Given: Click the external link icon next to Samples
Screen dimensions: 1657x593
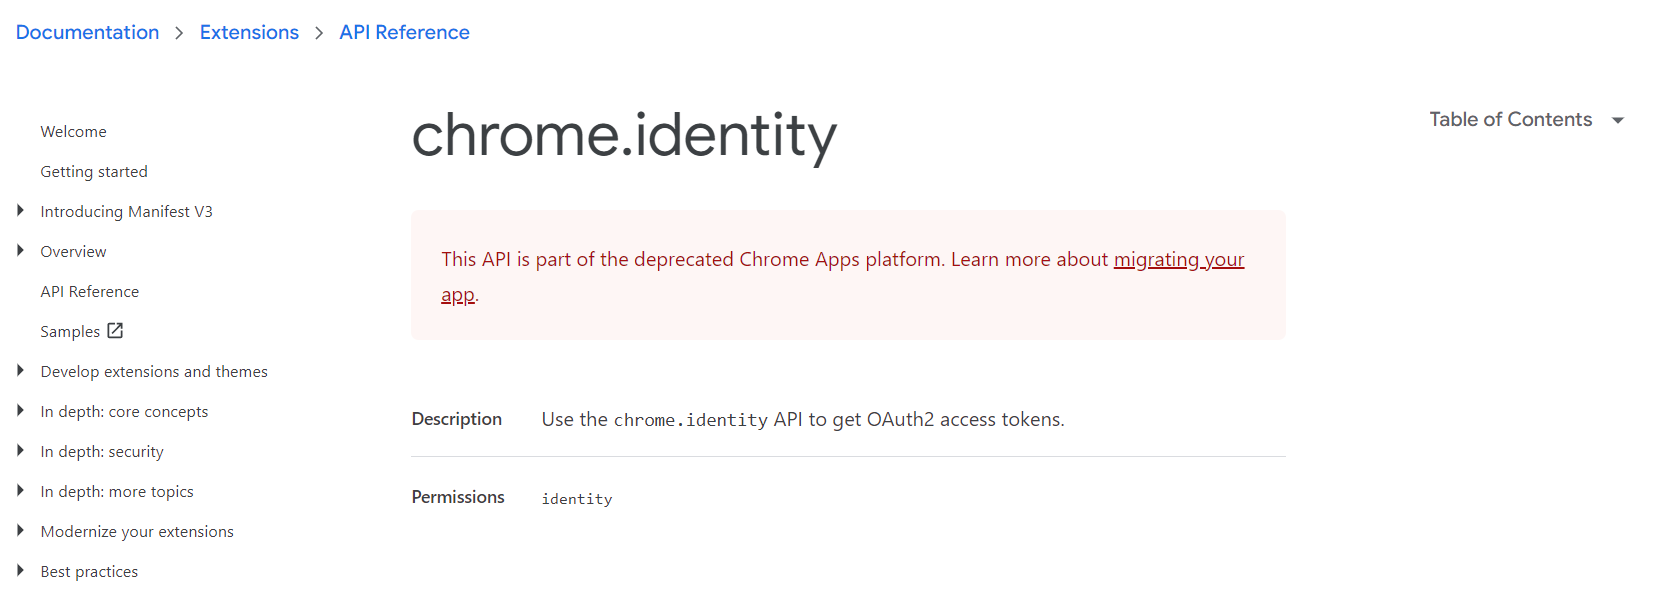Looking at the screenshot, I should 114,330.
